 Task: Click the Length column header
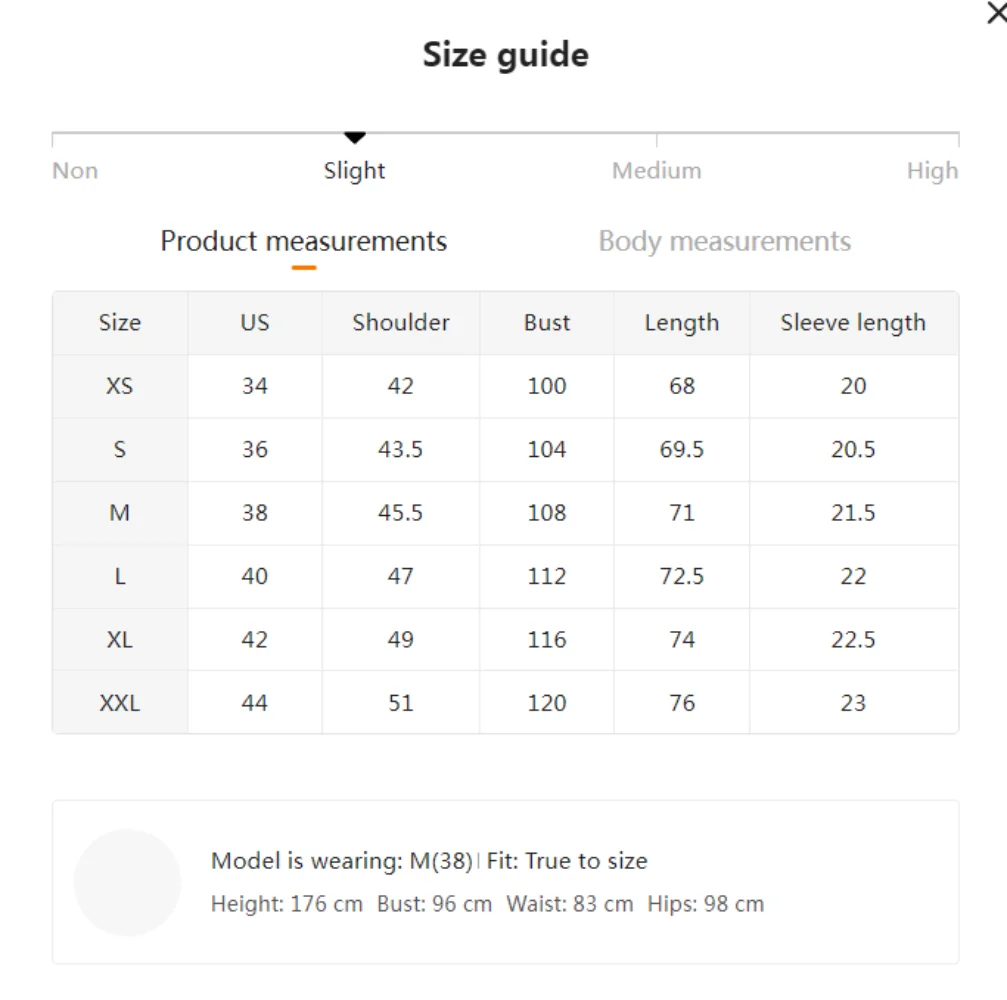682,323
